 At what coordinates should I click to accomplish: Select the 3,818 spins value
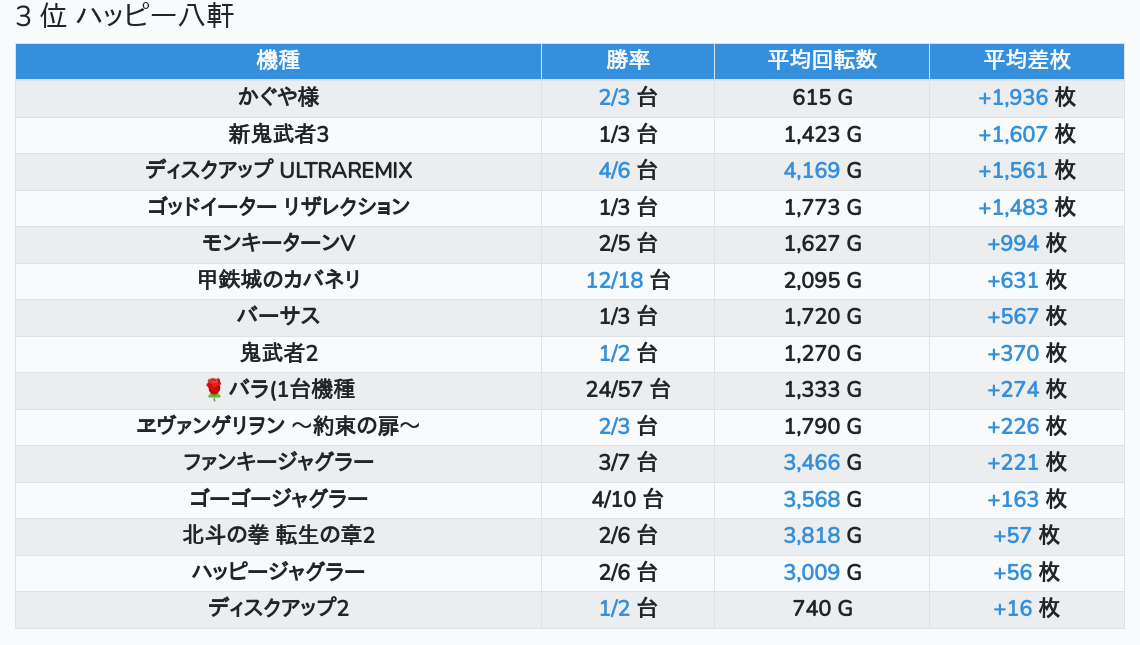coord(811,535)
